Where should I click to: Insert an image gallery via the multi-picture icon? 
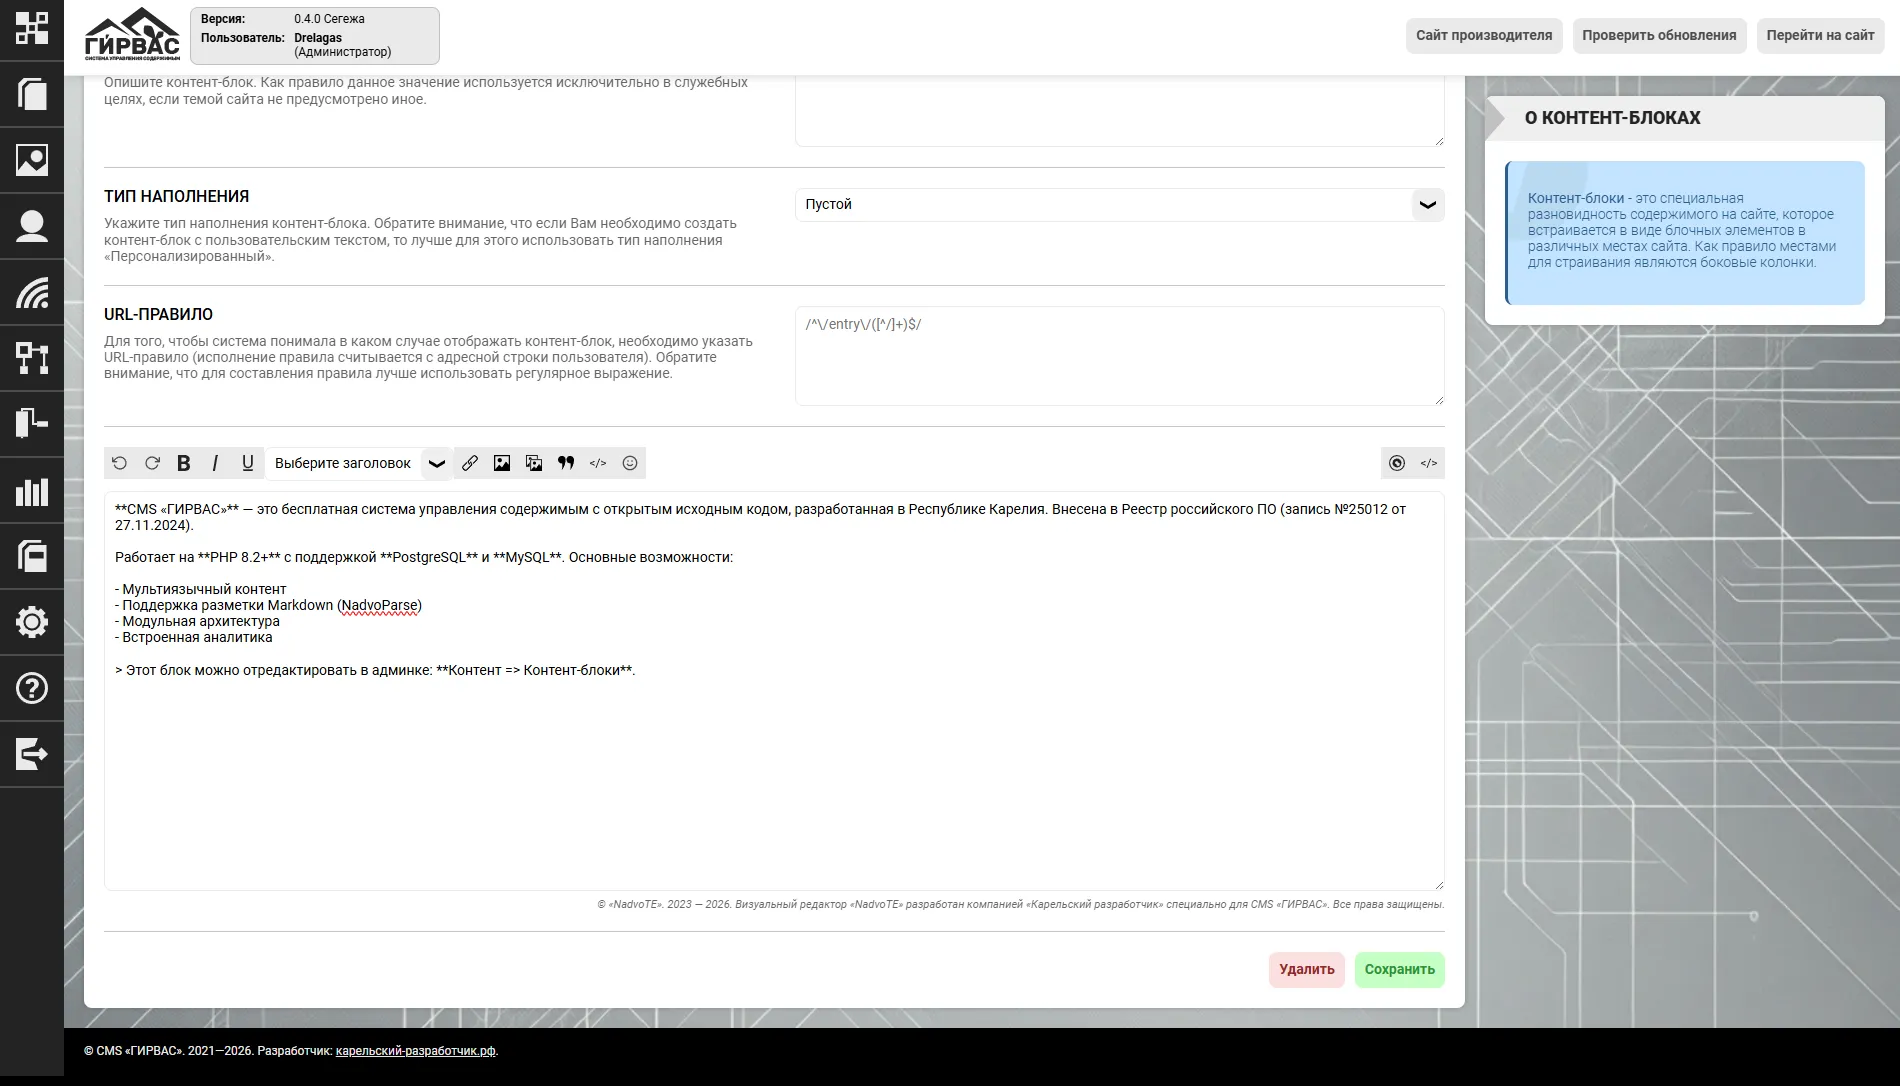534,463
